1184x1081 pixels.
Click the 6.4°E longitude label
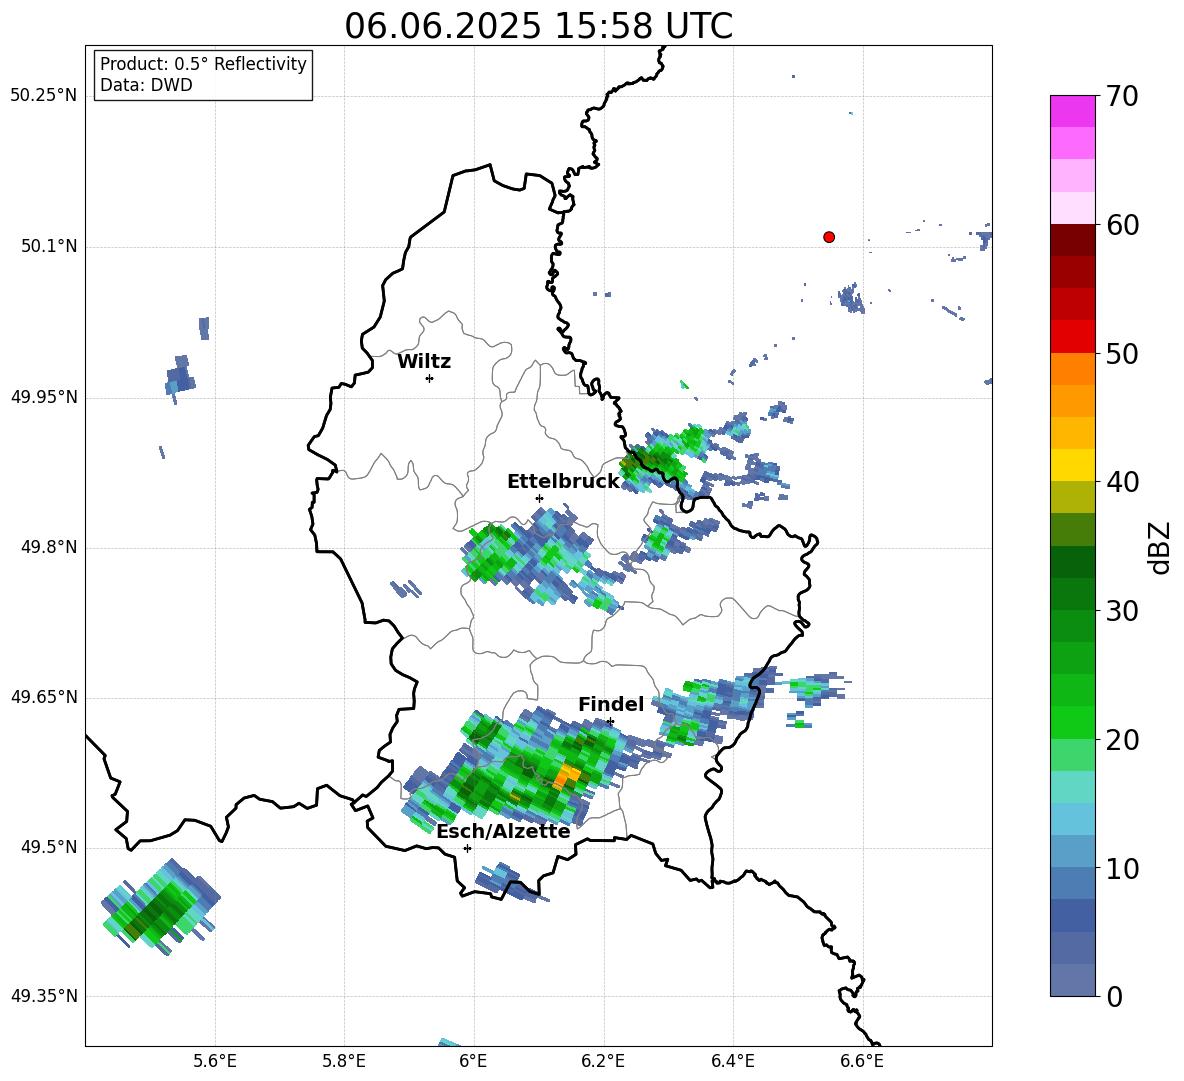(732, 1061)
